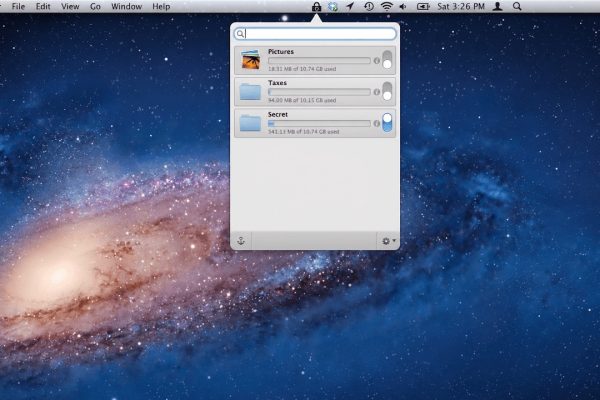Viewport: 600px width, 400px height.
Task: Open the Help menu
Action: point(161,7)
